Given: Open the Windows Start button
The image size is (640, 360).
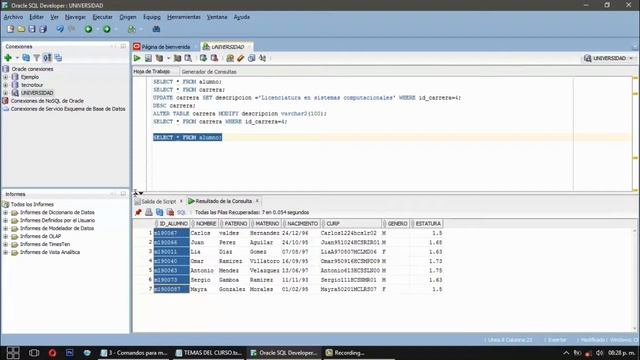Looking at the screenshot, I should click(x=13, y=353).
